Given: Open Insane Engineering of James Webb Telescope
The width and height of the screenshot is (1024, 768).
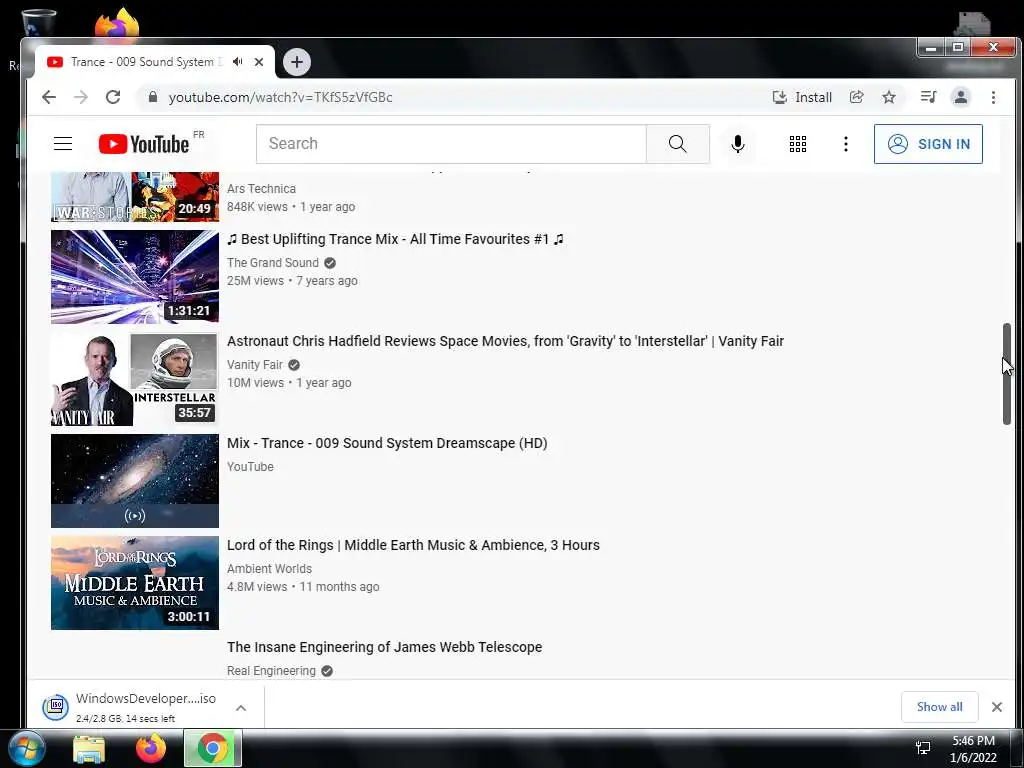Looking at the screenshot, I should click(385, 647).
